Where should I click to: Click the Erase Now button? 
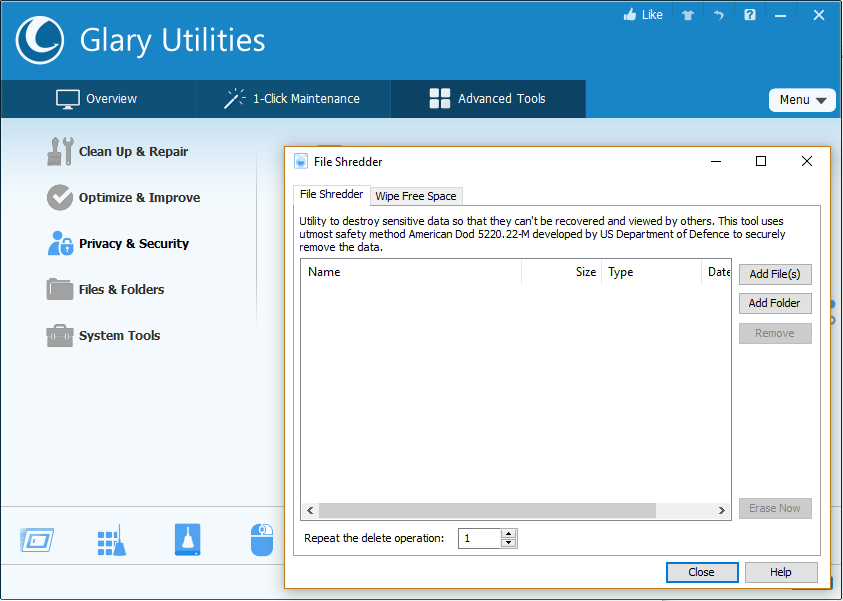(x=775, y=509)
